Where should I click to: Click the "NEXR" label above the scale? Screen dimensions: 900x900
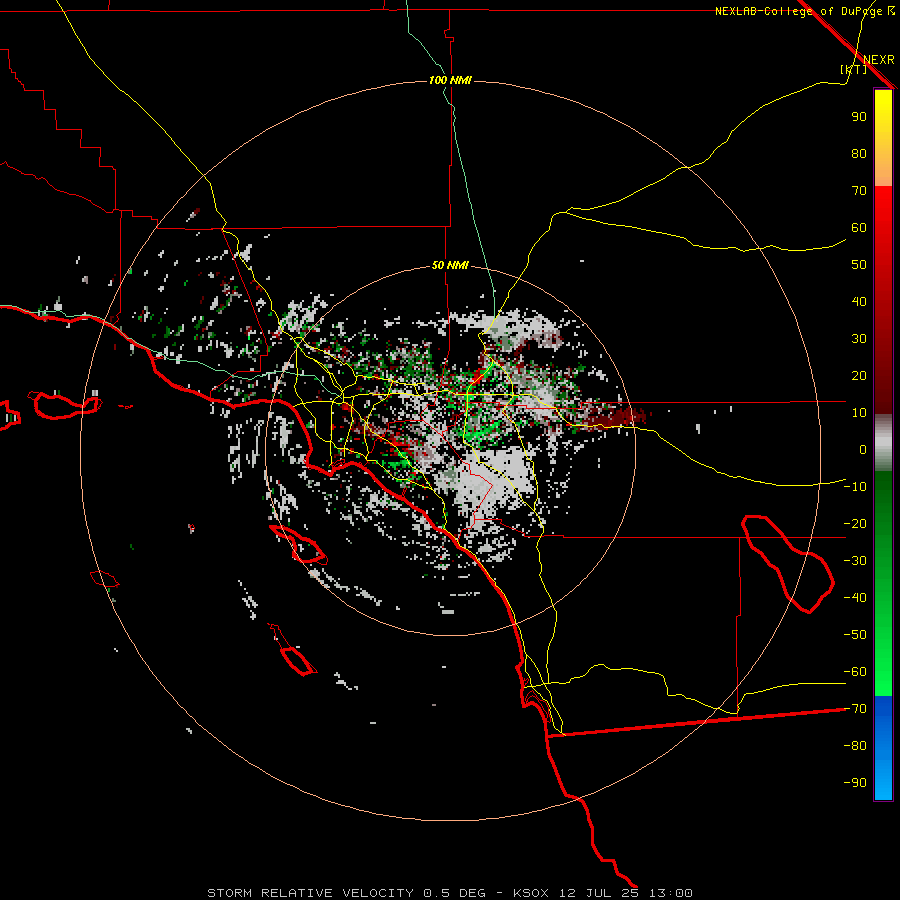[x=879, y=60]
